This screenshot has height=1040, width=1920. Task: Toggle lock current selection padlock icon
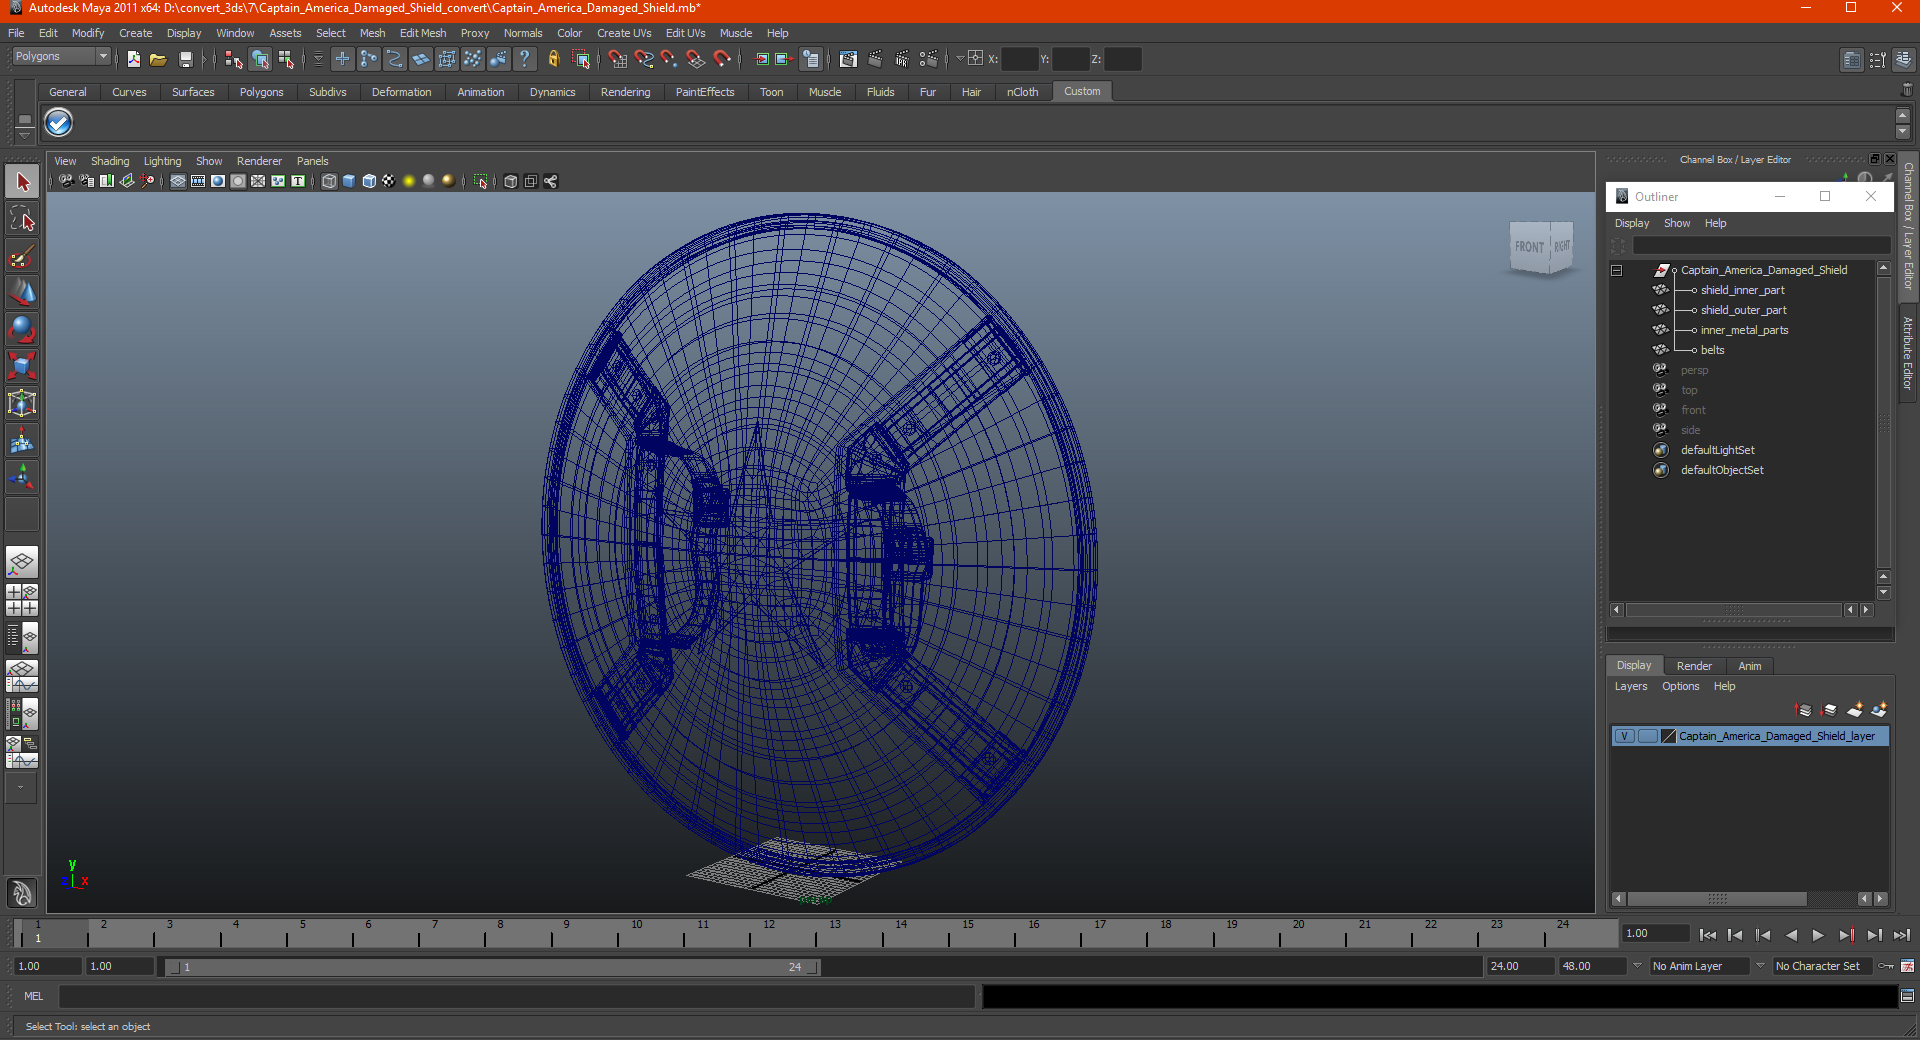(x=553, y=59)
